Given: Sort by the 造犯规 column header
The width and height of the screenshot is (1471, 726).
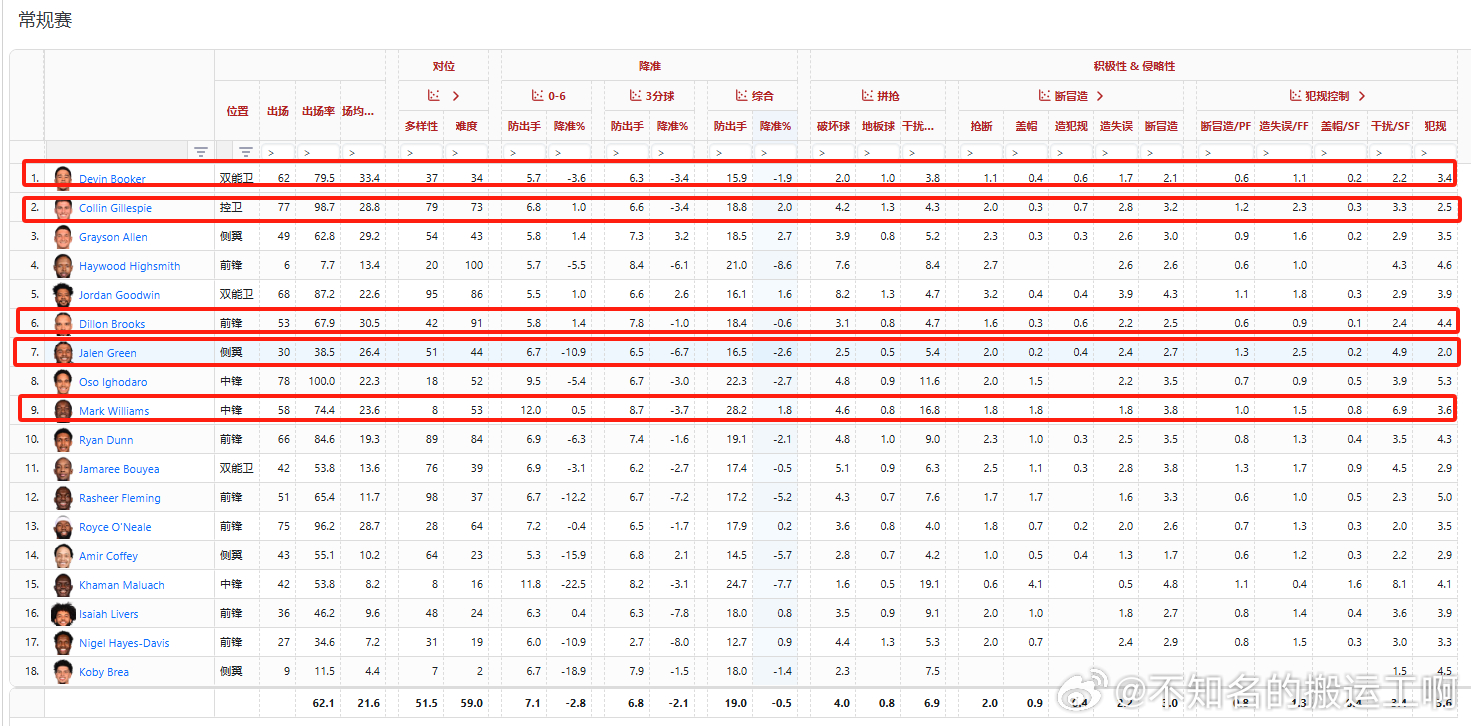Looking at the screenshot, I should pos(1072,126).
